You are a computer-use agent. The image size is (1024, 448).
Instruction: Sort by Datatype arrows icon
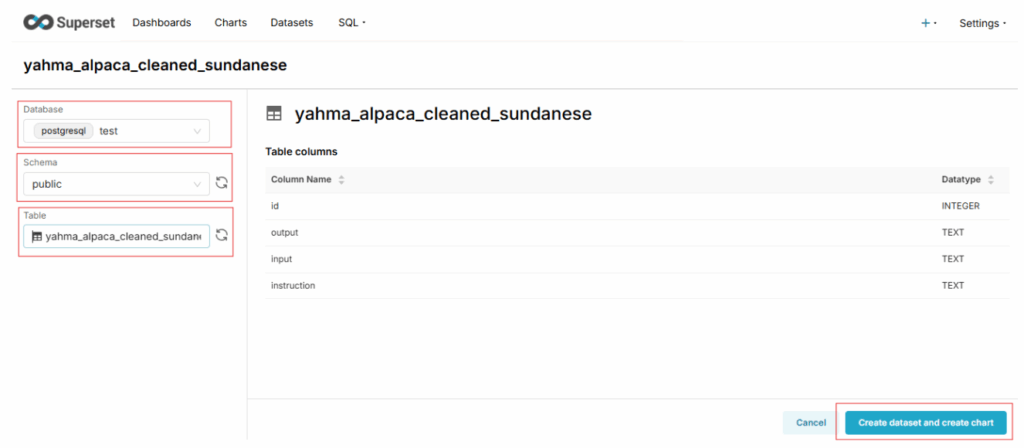[990, 180]
